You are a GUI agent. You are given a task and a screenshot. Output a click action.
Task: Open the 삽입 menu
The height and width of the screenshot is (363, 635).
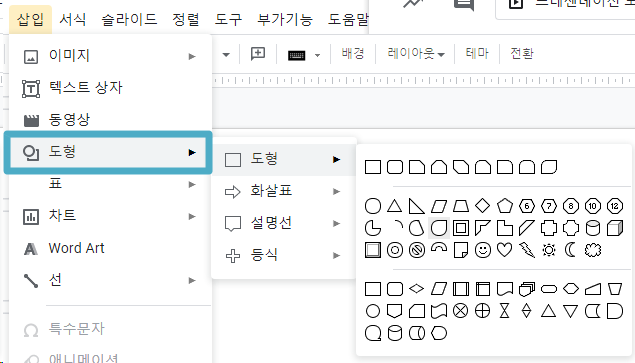(30, 19)
